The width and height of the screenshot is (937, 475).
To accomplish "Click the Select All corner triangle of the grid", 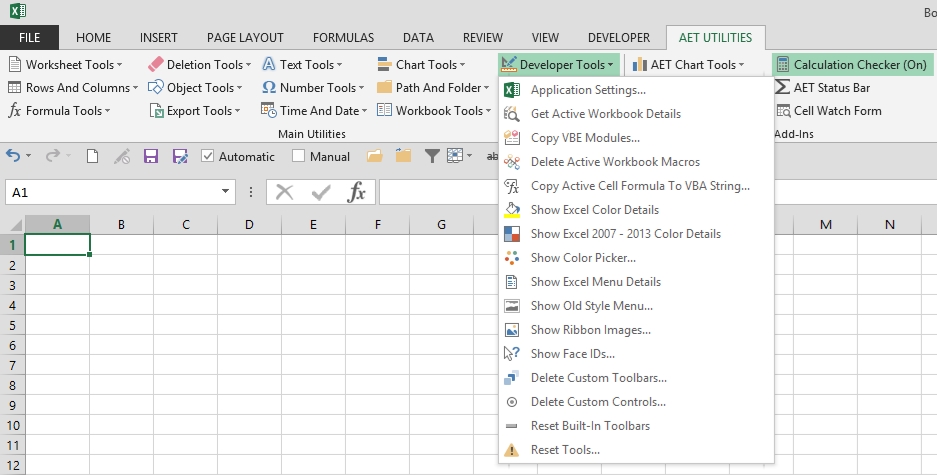I will click(14, 225).
